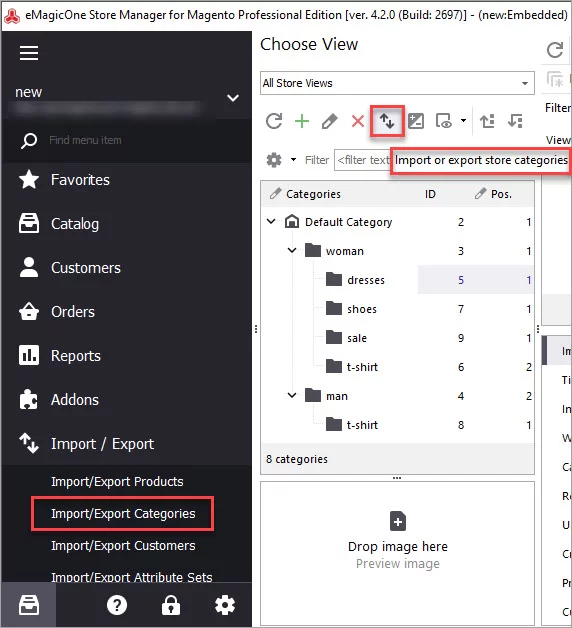
Task: Open the Addons section
Action: 75,400
